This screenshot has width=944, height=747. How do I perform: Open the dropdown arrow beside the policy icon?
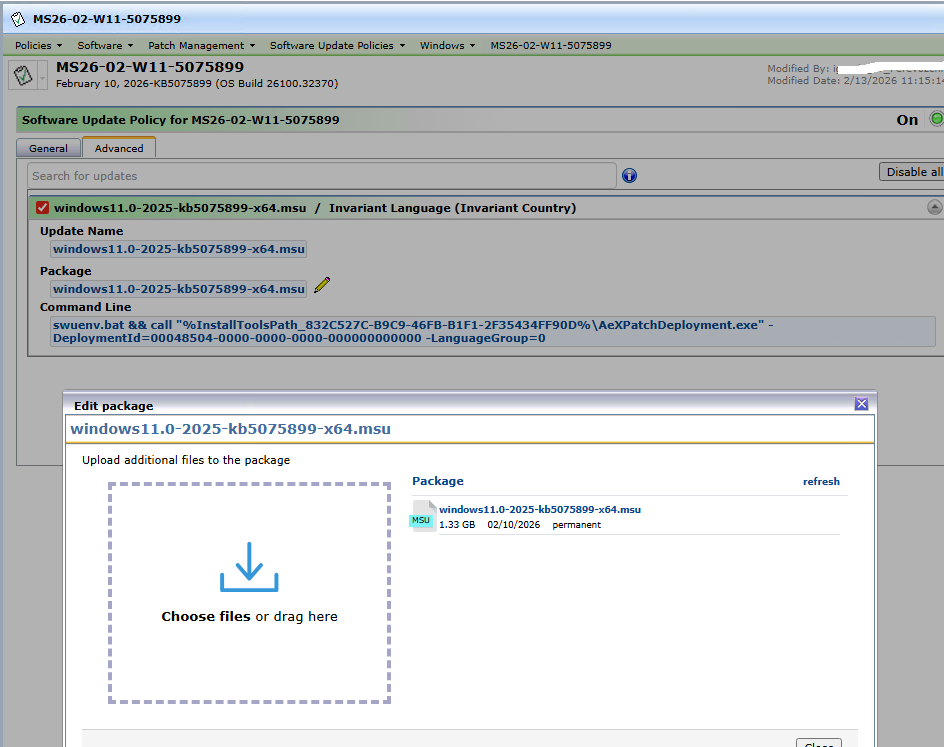coord(43,77)
